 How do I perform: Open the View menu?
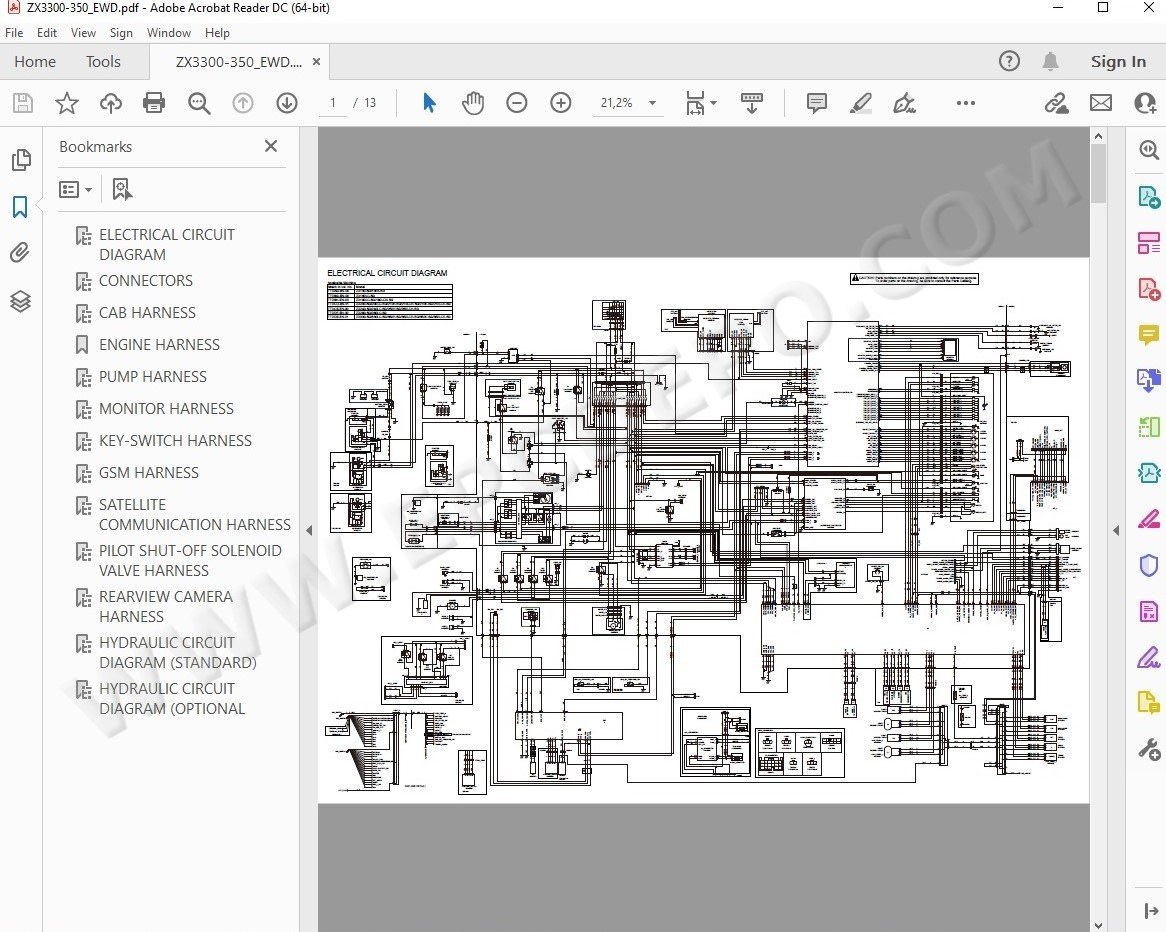[83, 33]
